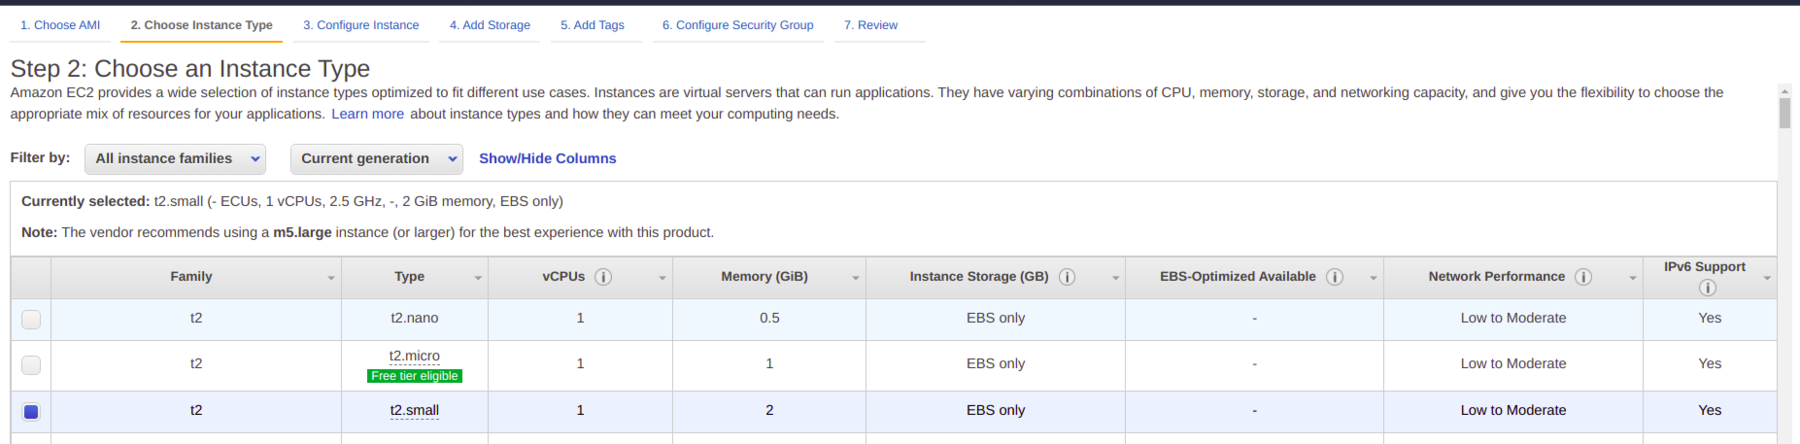Click the IPv6 Support column sort arrow
The image size is (1800, 444).
(1767, 278)
